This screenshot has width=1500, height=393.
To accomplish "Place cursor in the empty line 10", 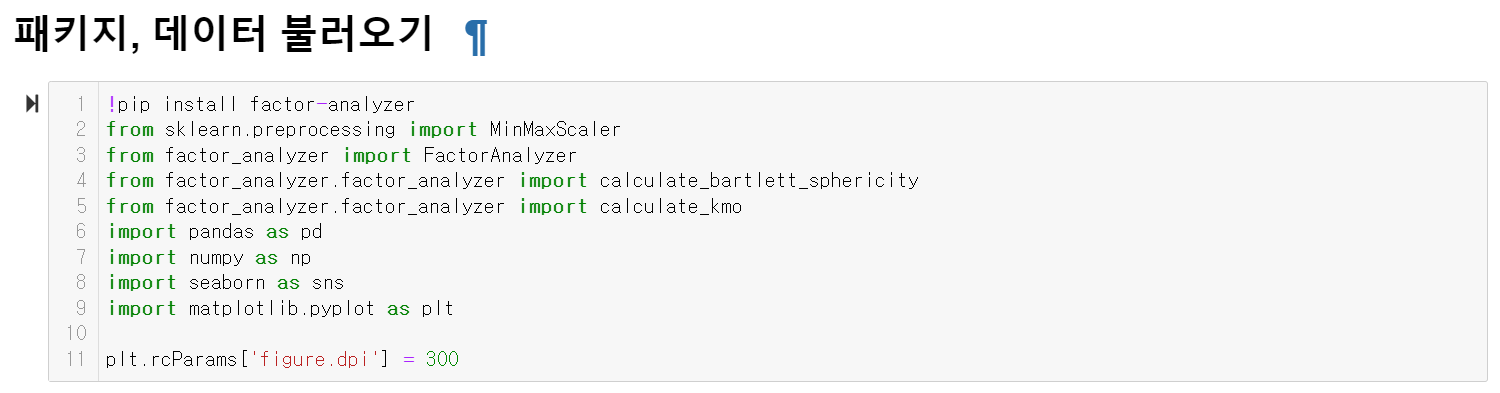I will pyautogui.click(x=790, y=334).
